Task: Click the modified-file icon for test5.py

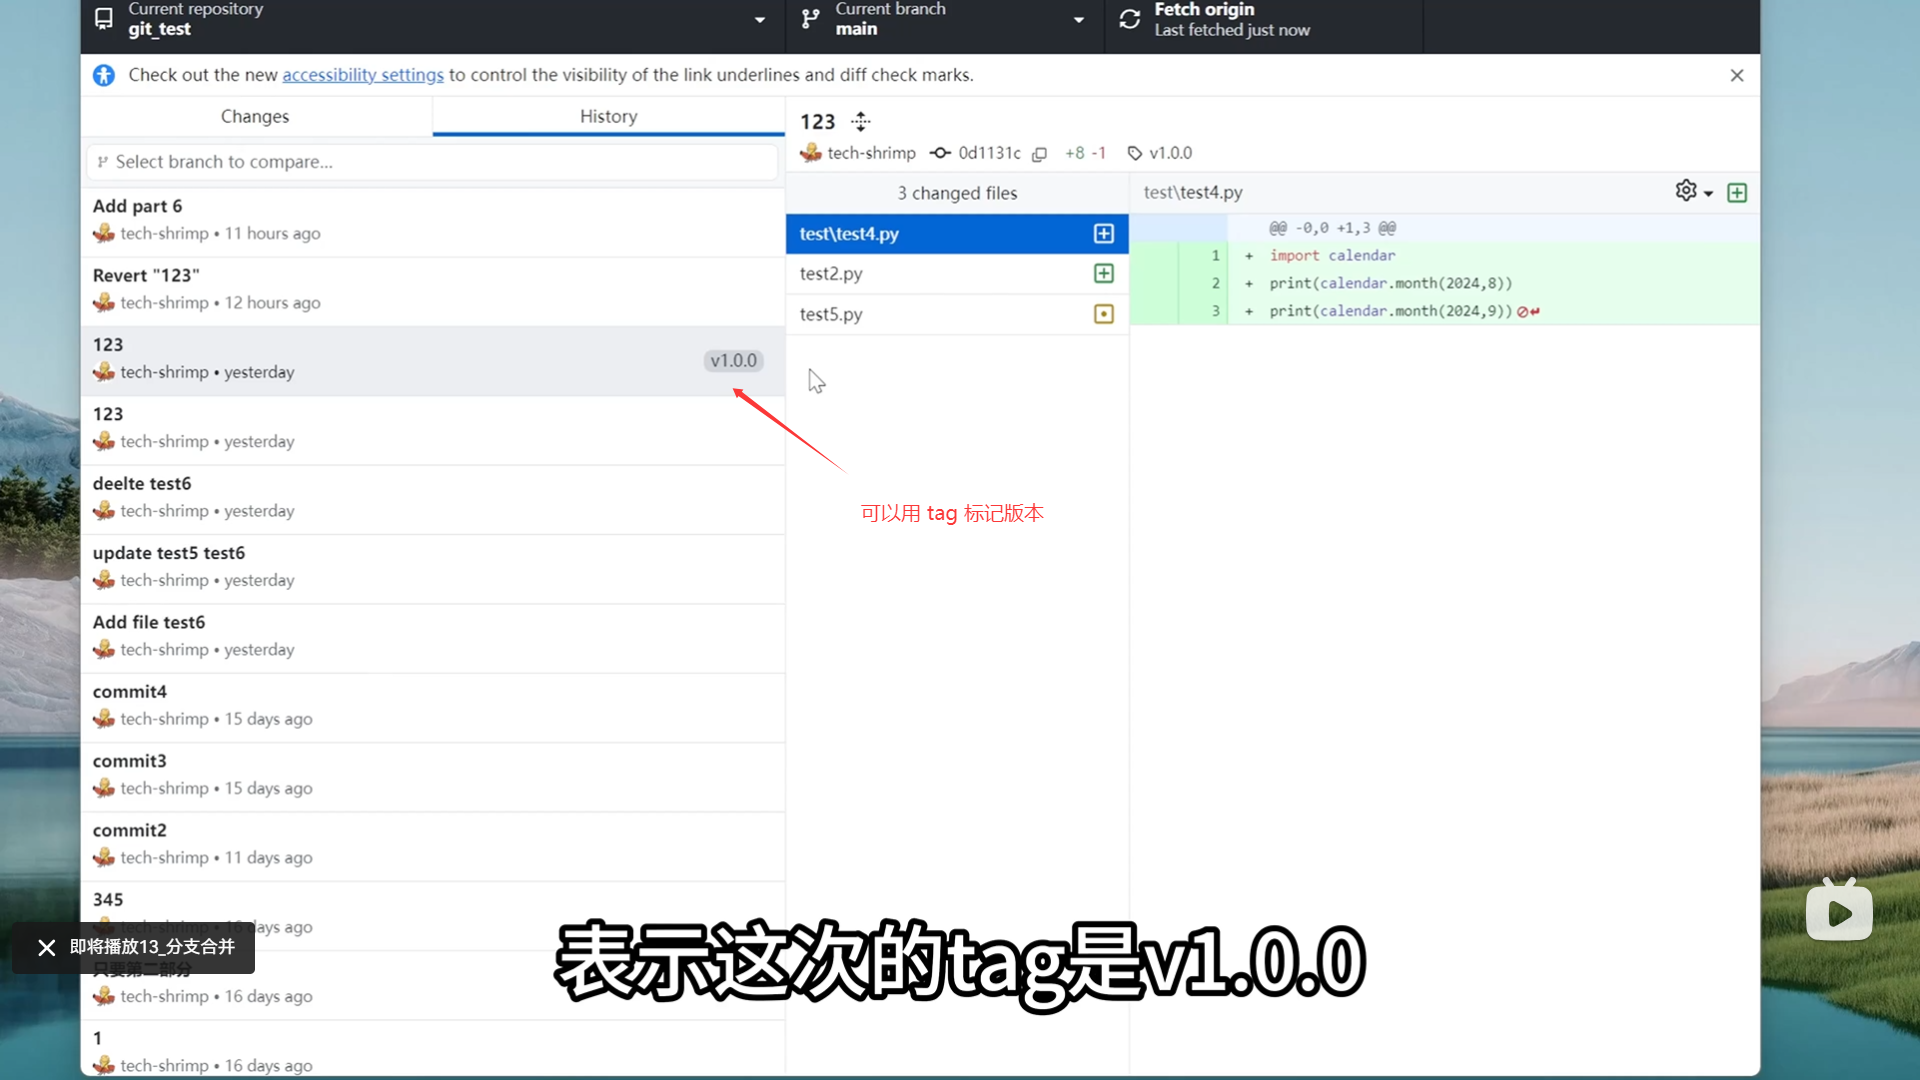Action: click(1103, 314)
